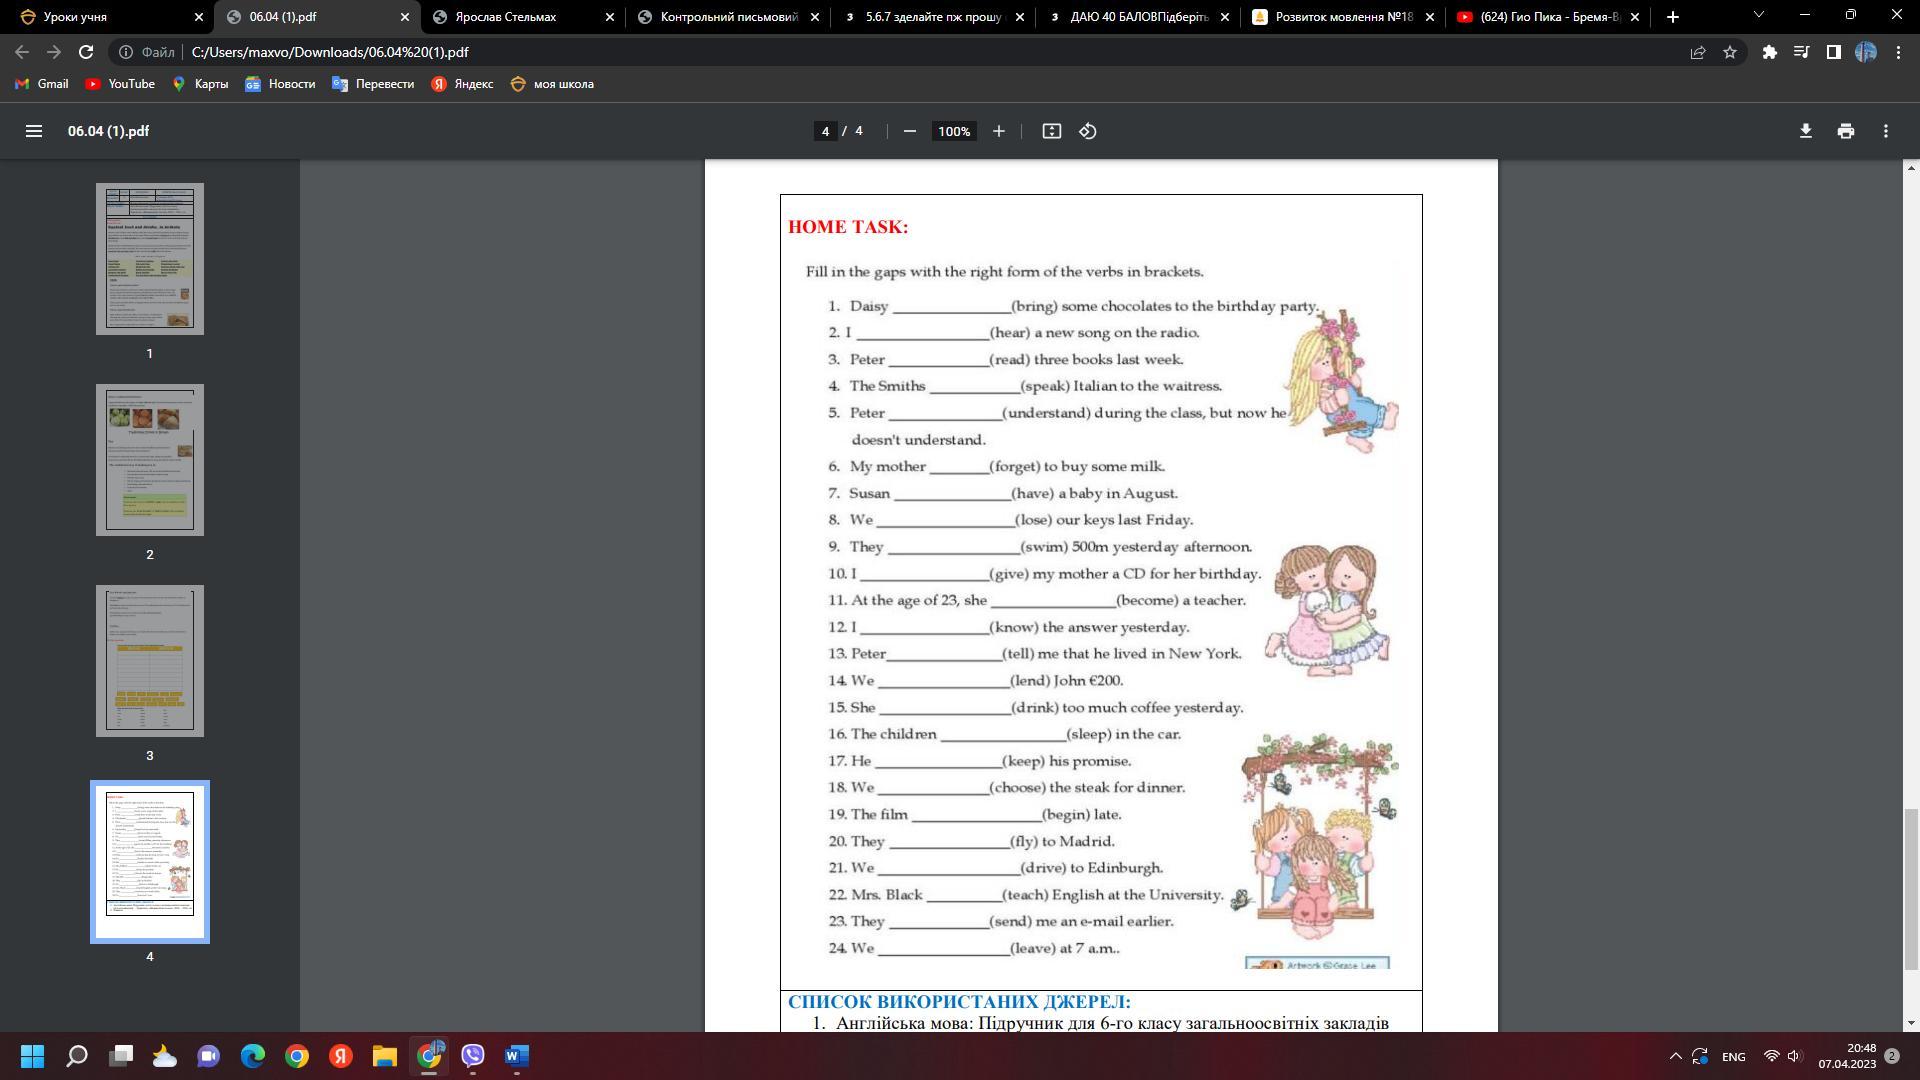Open the YouTube bookmark
The image size is (1920, 1080).
point(120,84)
